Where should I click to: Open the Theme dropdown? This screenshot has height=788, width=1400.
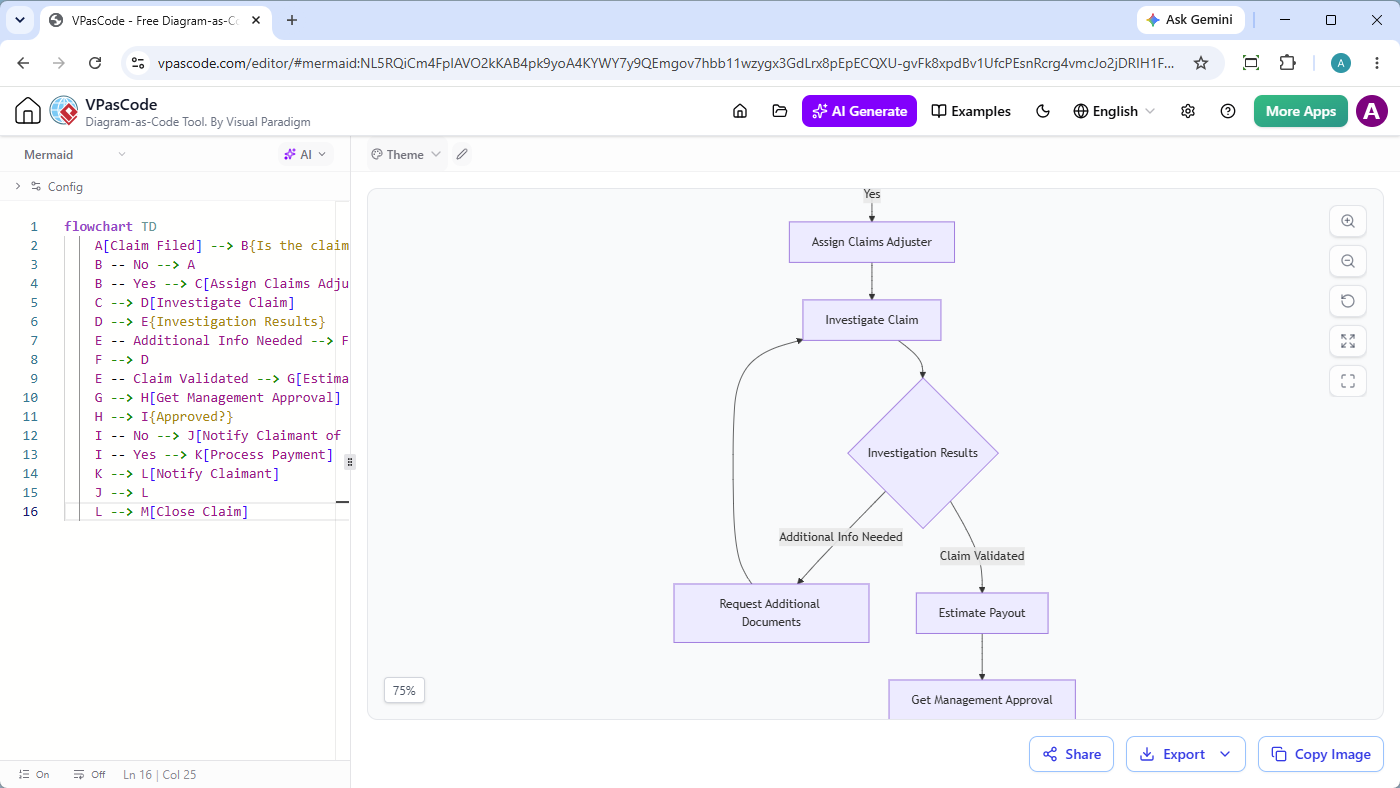405,154
